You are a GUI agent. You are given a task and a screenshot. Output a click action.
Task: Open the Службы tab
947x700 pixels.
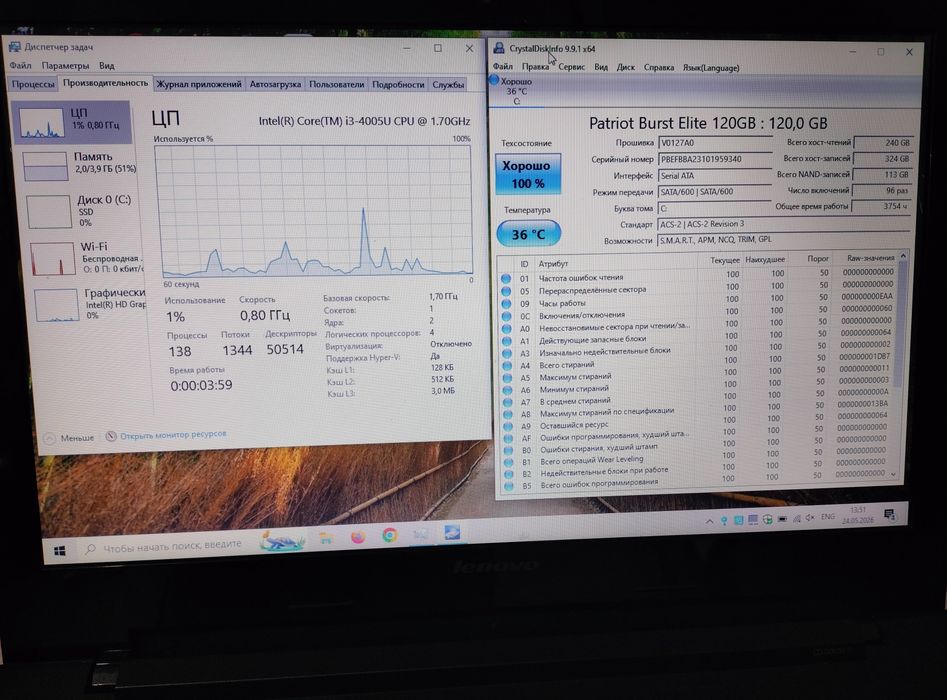[x=448, y=85]
